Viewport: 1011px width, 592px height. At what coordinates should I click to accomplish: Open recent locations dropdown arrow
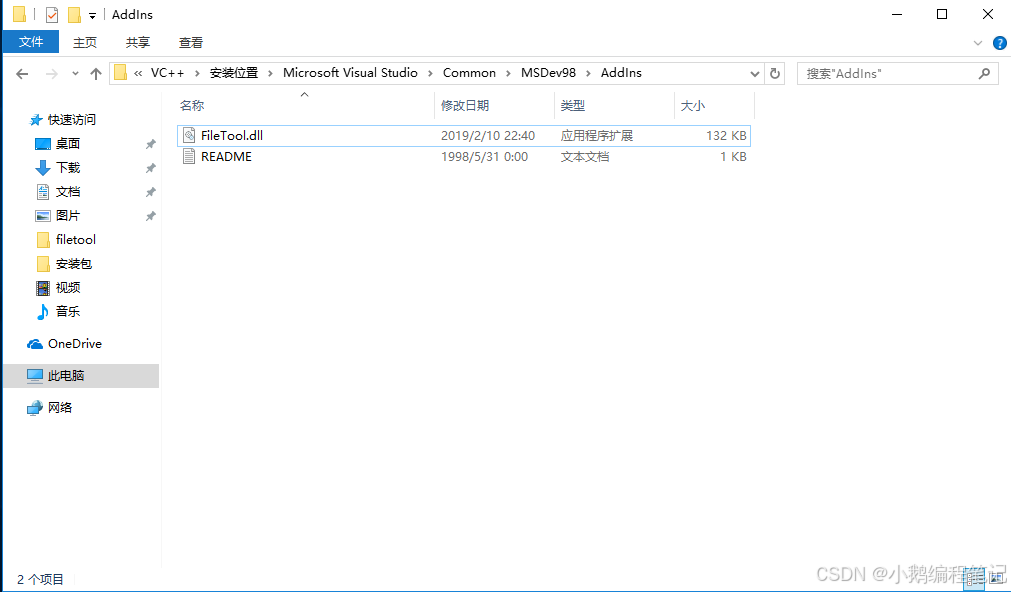coord(75,74)
